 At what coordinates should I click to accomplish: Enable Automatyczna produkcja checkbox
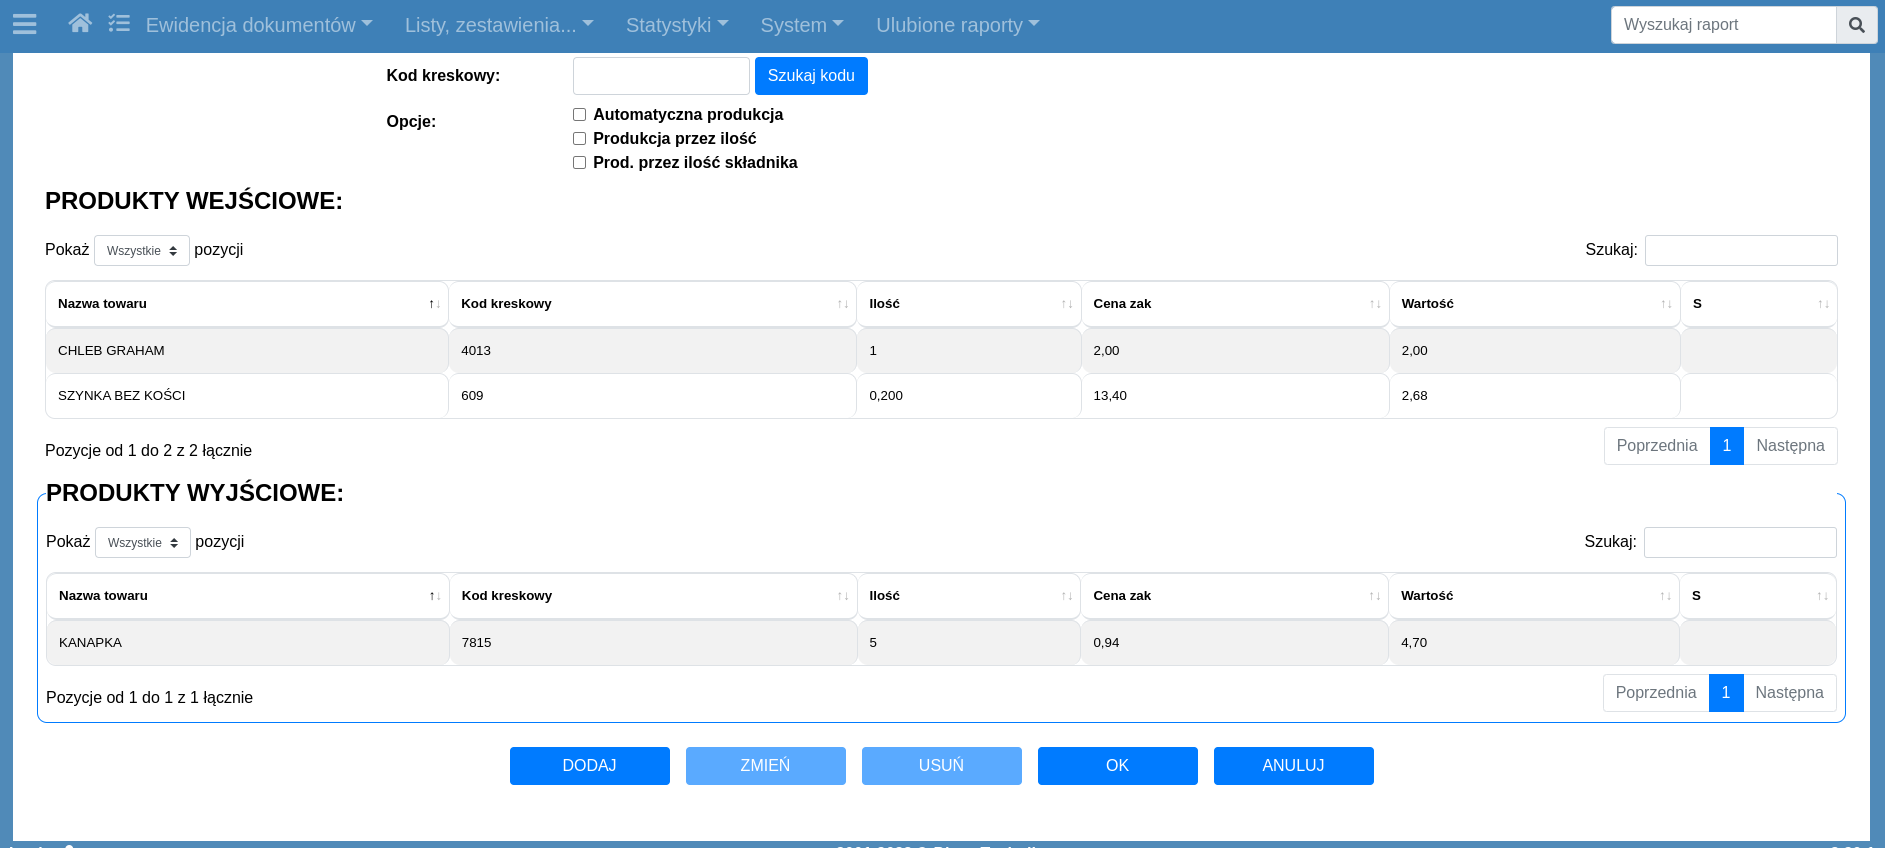coord(579,115)
